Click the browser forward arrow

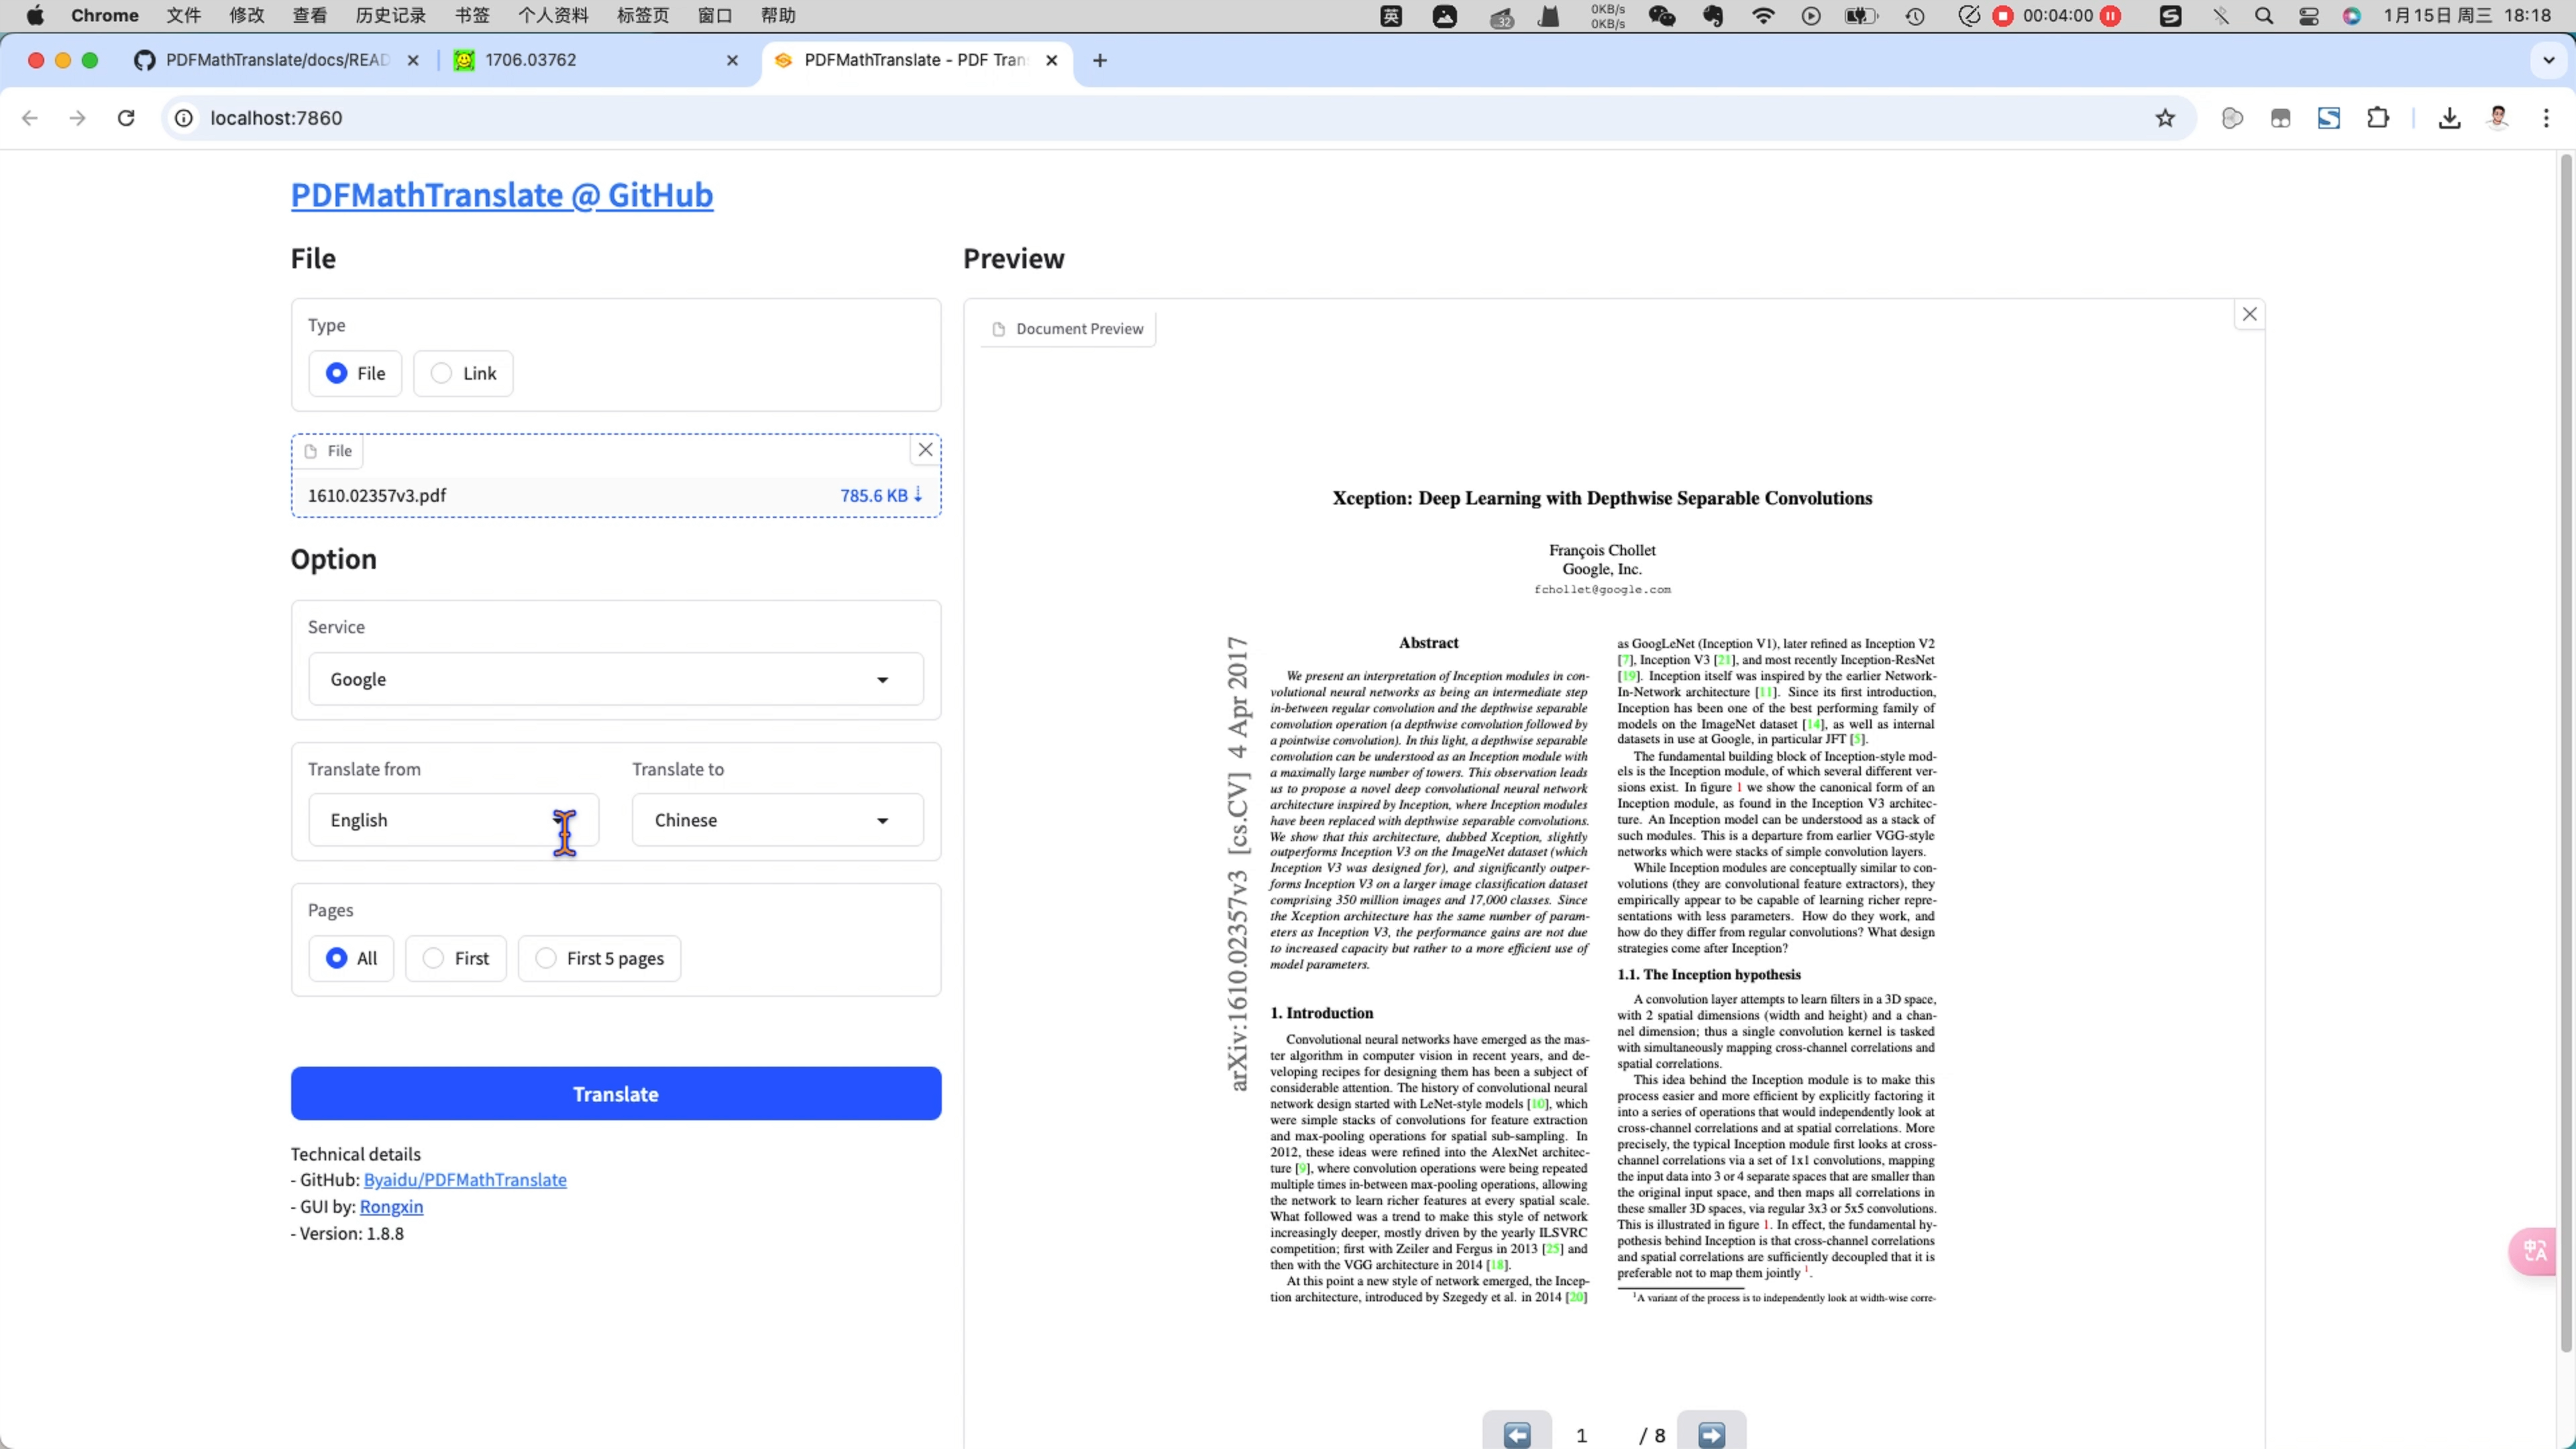pyautogui.click(x=77, y=118)
